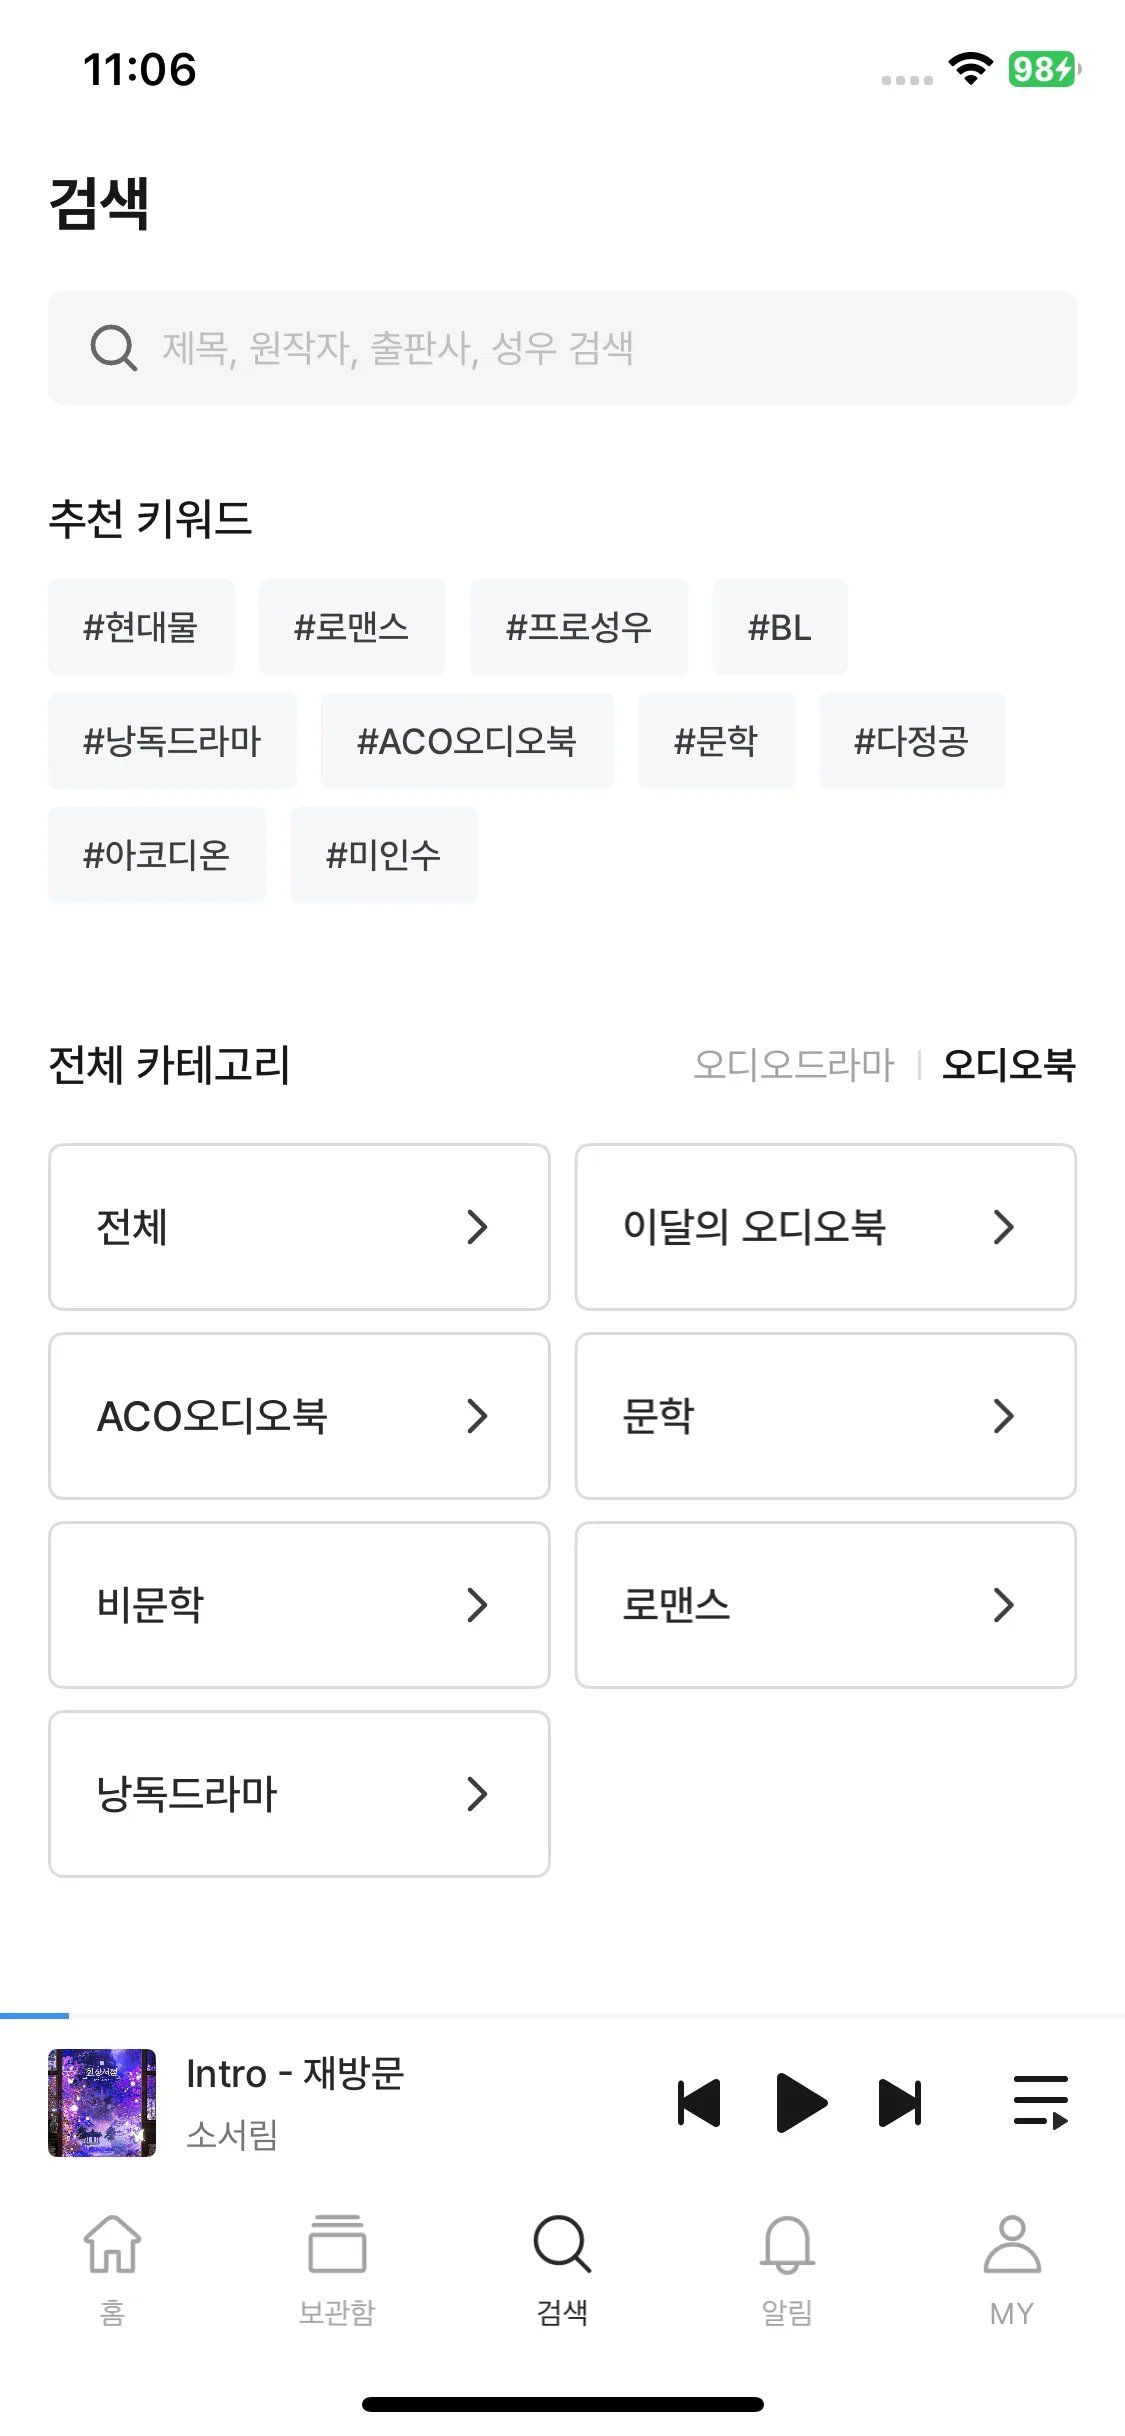Skip to the next track
Viewport: 1125px width, 2436px height.
[x=899, y=2102]
